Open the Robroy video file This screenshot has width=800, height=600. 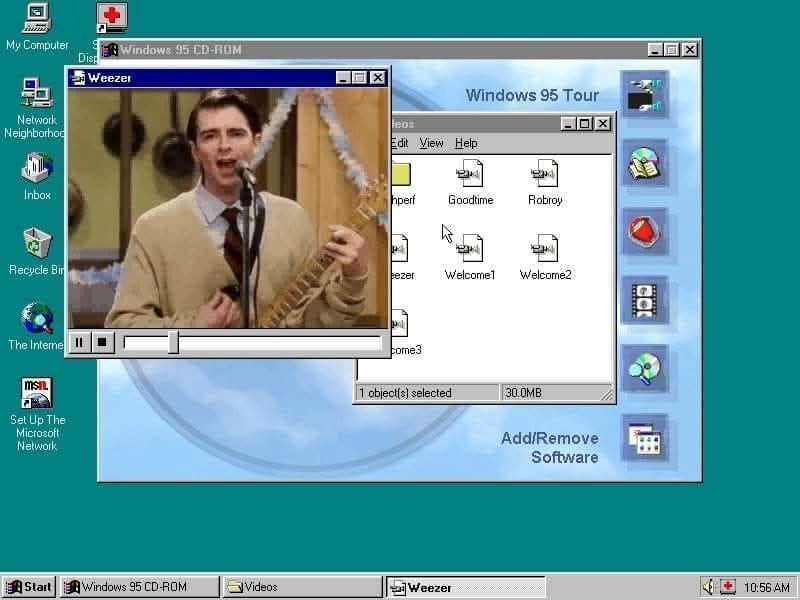(x=545, y=177)
